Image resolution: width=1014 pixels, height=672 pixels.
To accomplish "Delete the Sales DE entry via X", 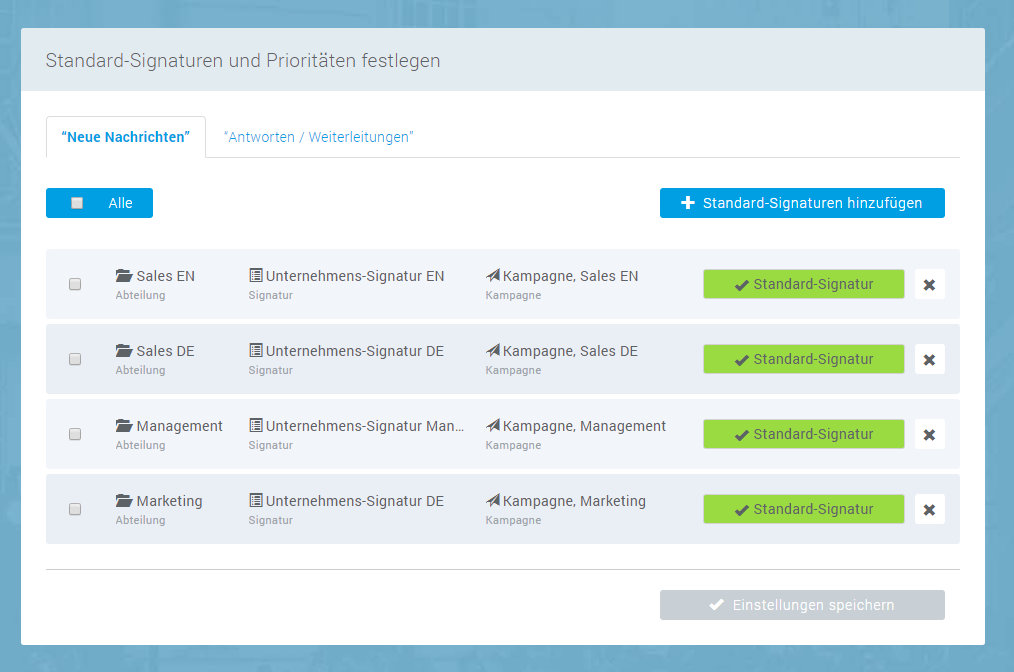I will [x=929, y=359].
